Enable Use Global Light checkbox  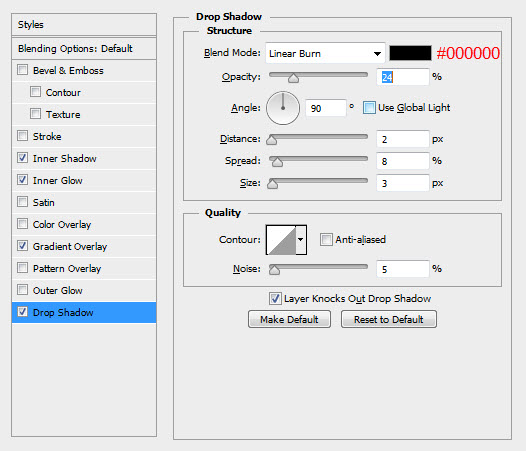369,108
